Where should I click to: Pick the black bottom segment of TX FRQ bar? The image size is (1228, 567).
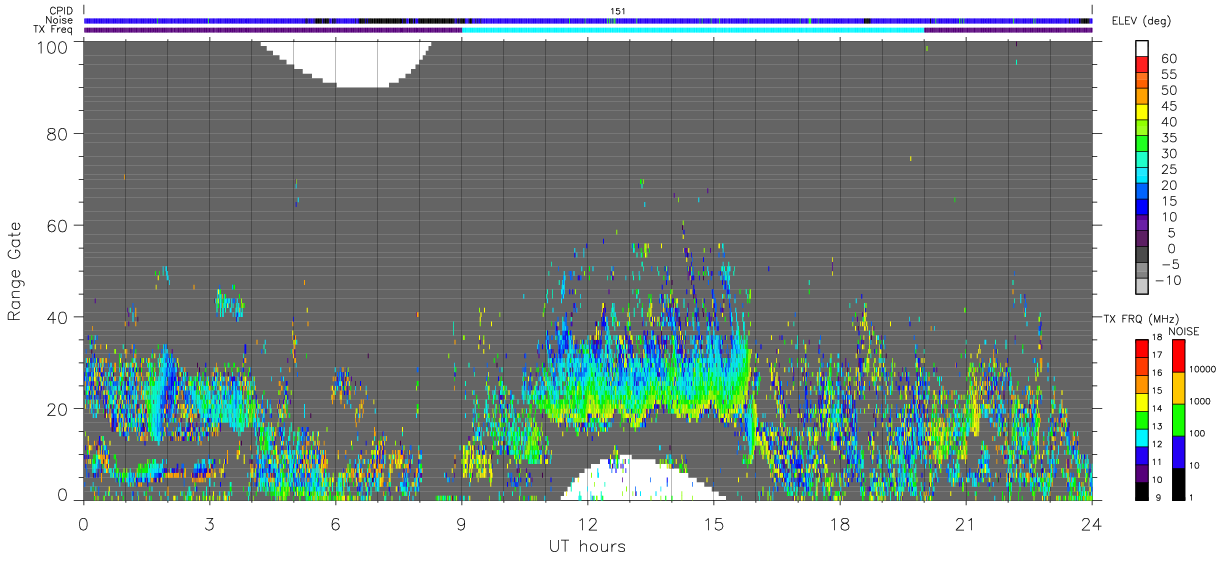(1142, 489)
